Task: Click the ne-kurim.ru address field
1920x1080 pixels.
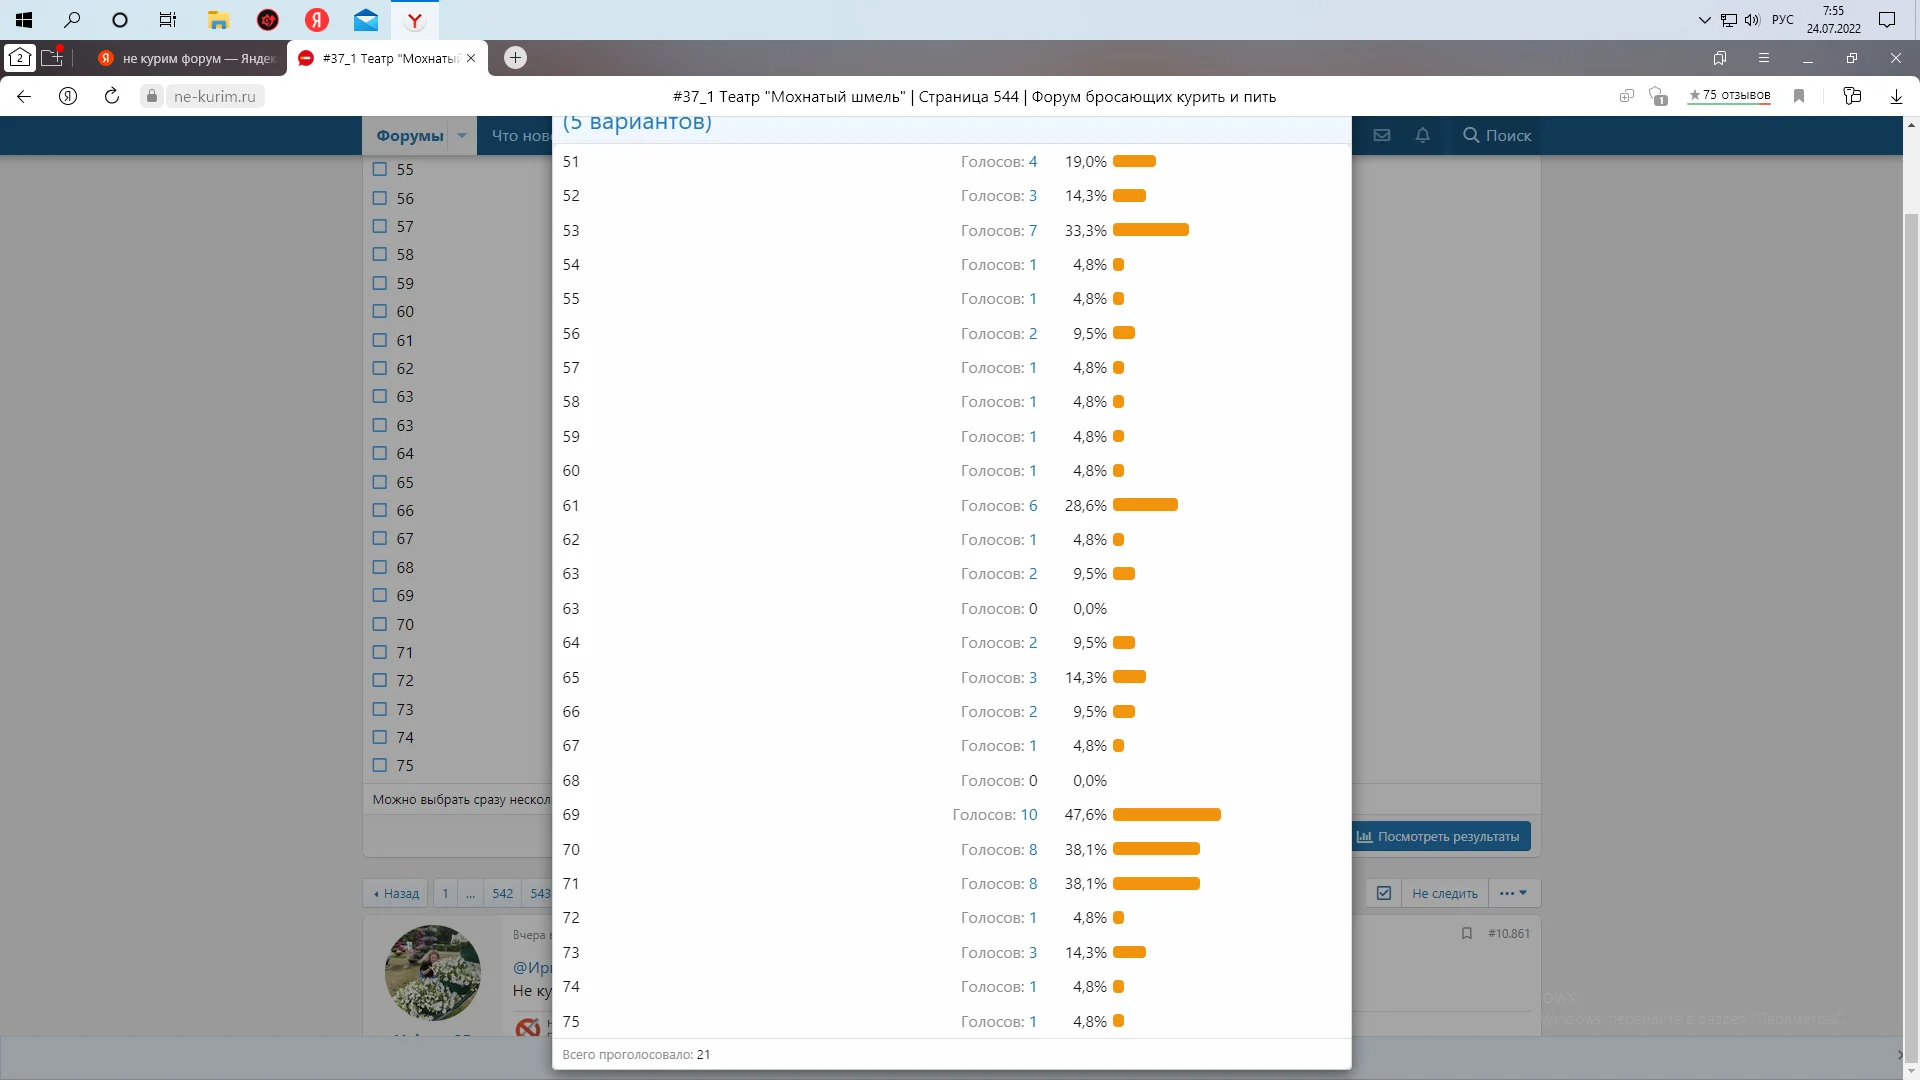Action: pyautogui.click(x=214, y=96)
